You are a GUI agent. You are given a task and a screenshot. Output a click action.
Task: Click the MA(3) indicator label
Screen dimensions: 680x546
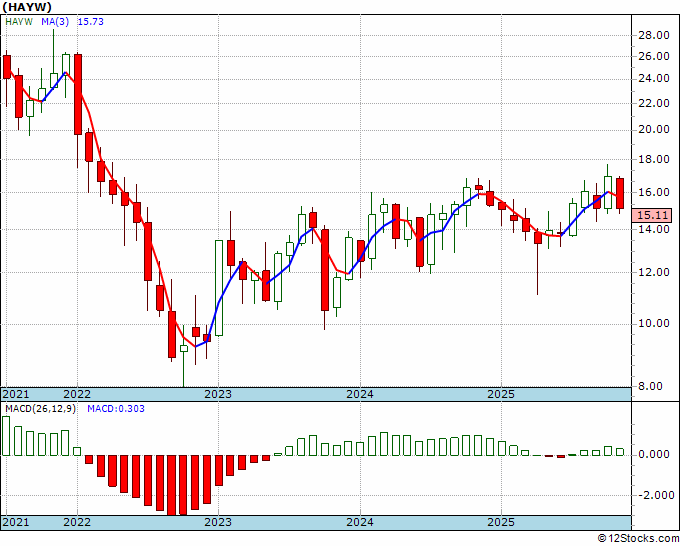point(55,22)
